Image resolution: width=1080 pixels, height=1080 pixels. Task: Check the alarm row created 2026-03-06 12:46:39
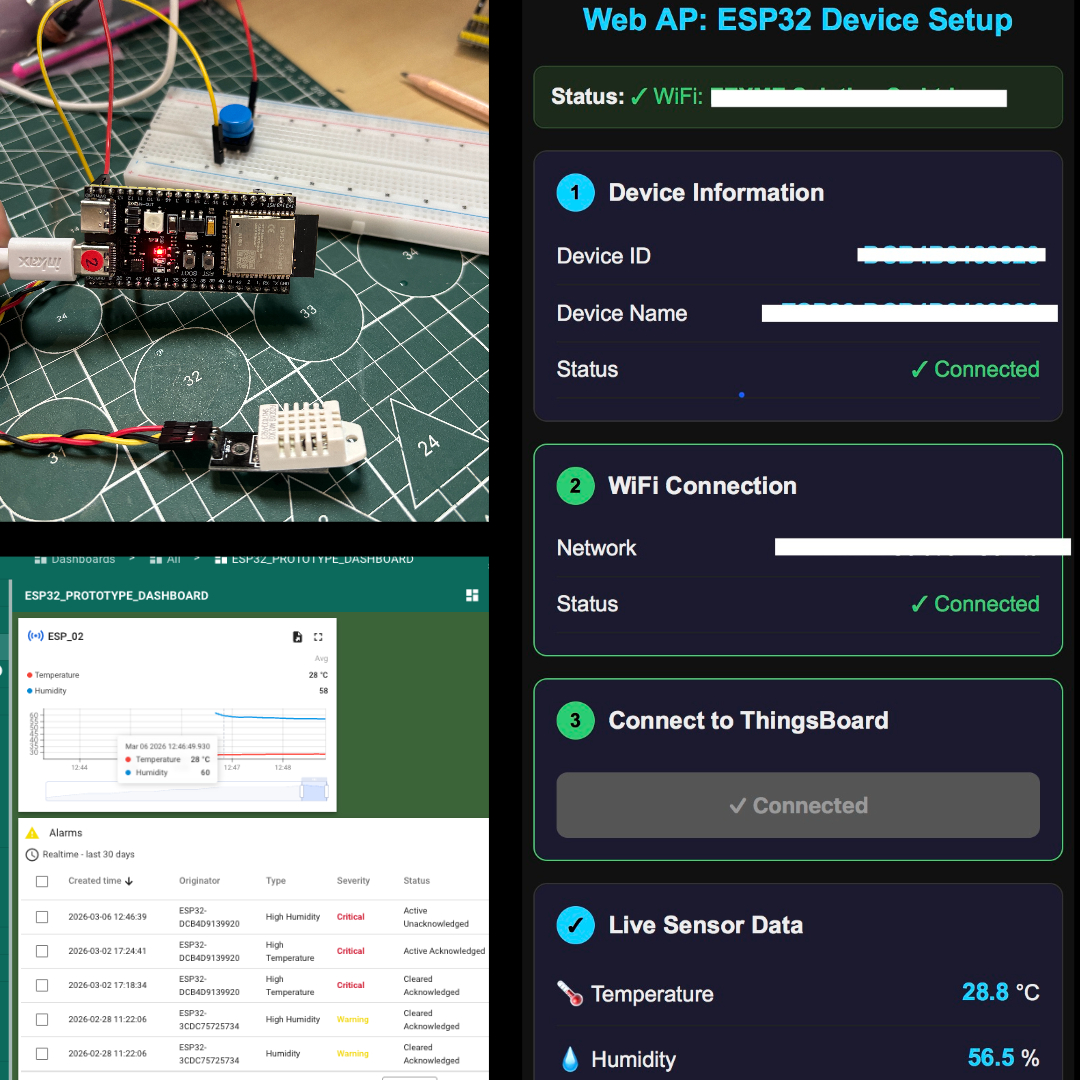(42, 917)
